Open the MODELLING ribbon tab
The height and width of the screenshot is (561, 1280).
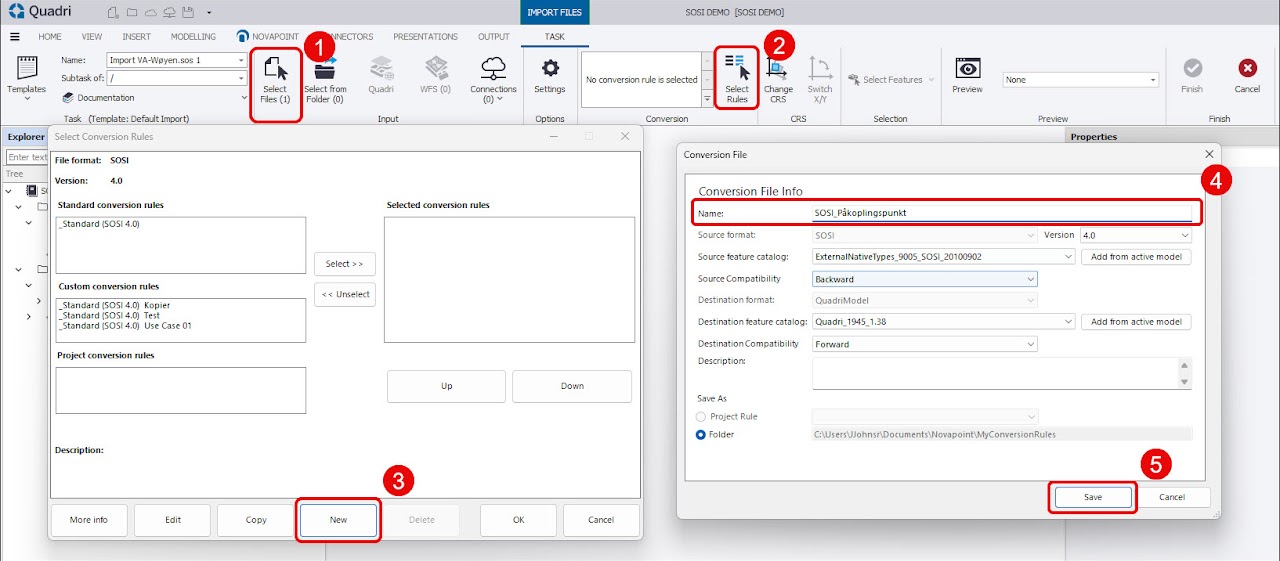pyautogui.click(x=193, y=37)
